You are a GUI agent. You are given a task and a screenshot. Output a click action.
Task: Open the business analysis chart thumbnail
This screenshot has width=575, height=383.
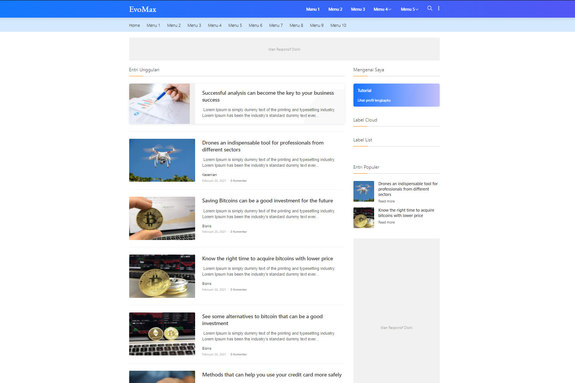click(x=159, y=104)
